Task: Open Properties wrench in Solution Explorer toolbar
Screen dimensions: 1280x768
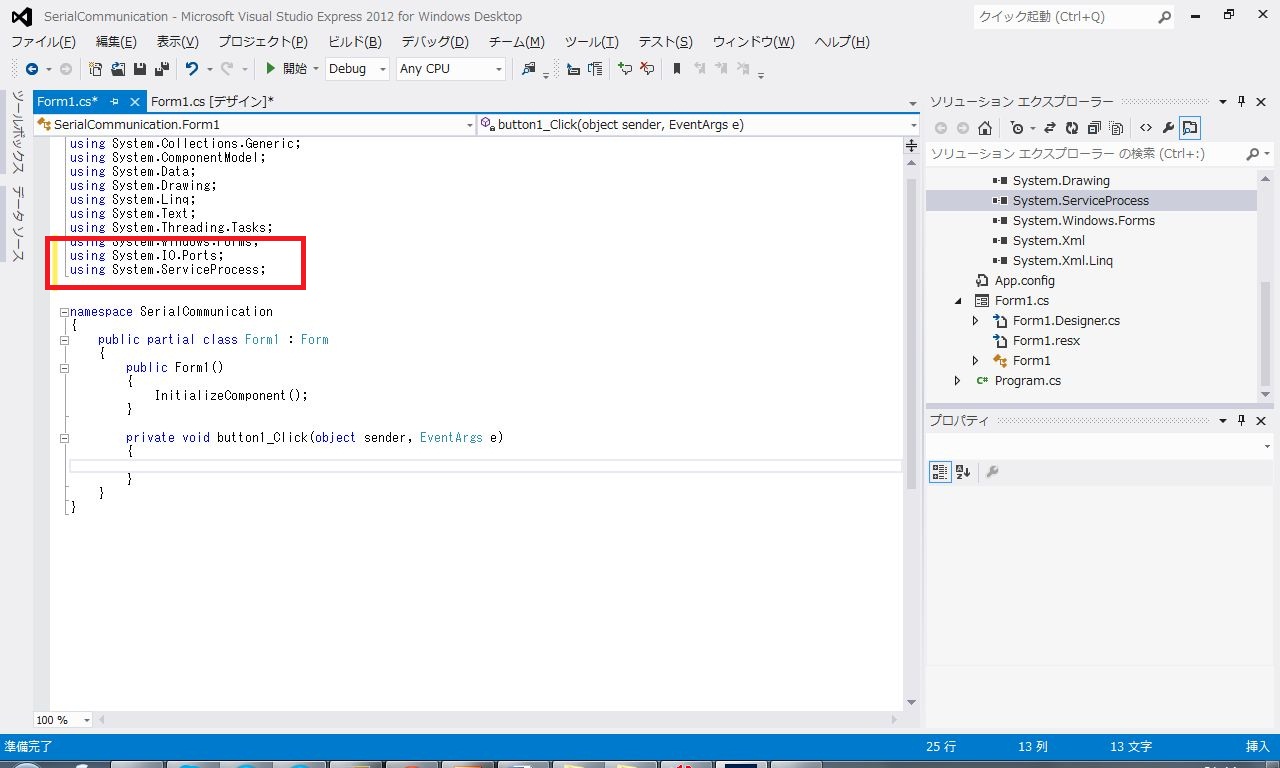Action: click(1168, 128)
